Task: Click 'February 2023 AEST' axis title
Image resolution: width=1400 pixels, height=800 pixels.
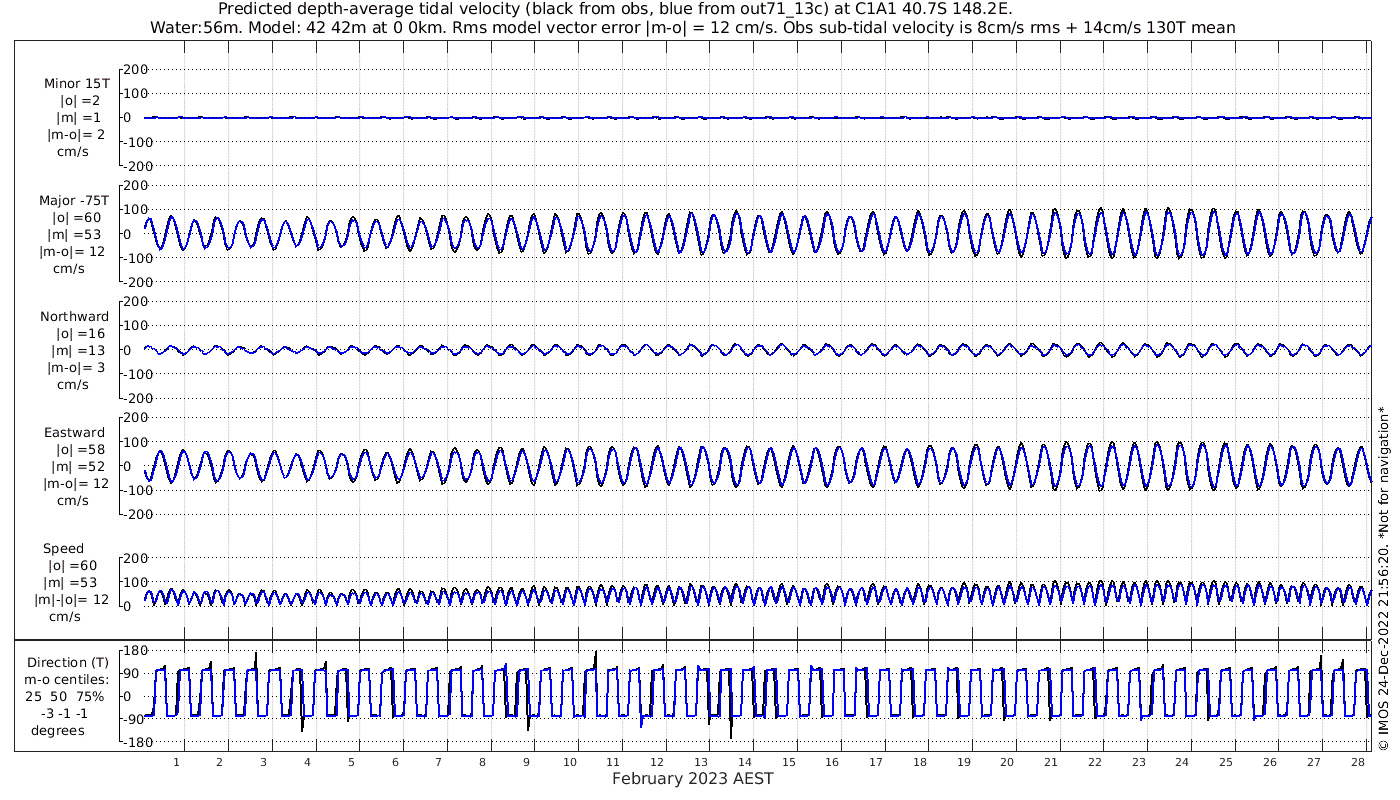Action: point(693,779)
